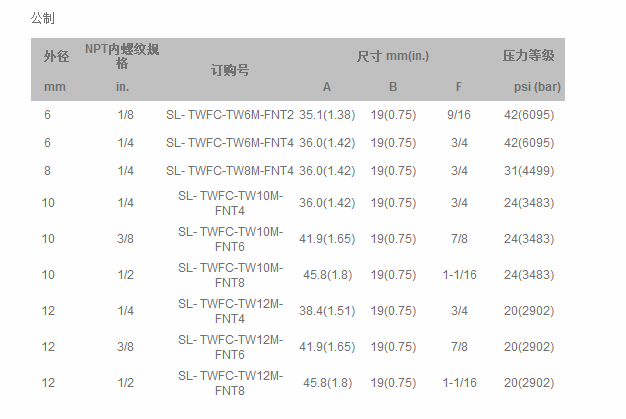Click the 9/16 F value
This screenshot has height=419, width=626.
click(459, 115)
